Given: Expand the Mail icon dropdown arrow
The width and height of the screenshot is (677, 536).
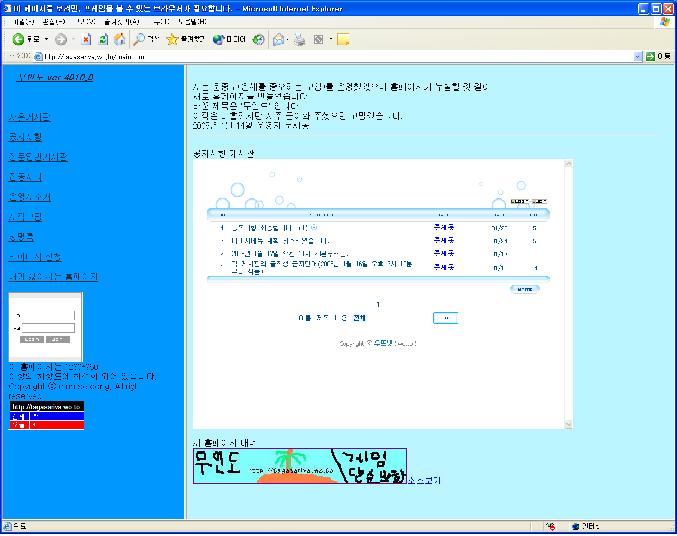Looking at the screenshot, I should (287, 39).
